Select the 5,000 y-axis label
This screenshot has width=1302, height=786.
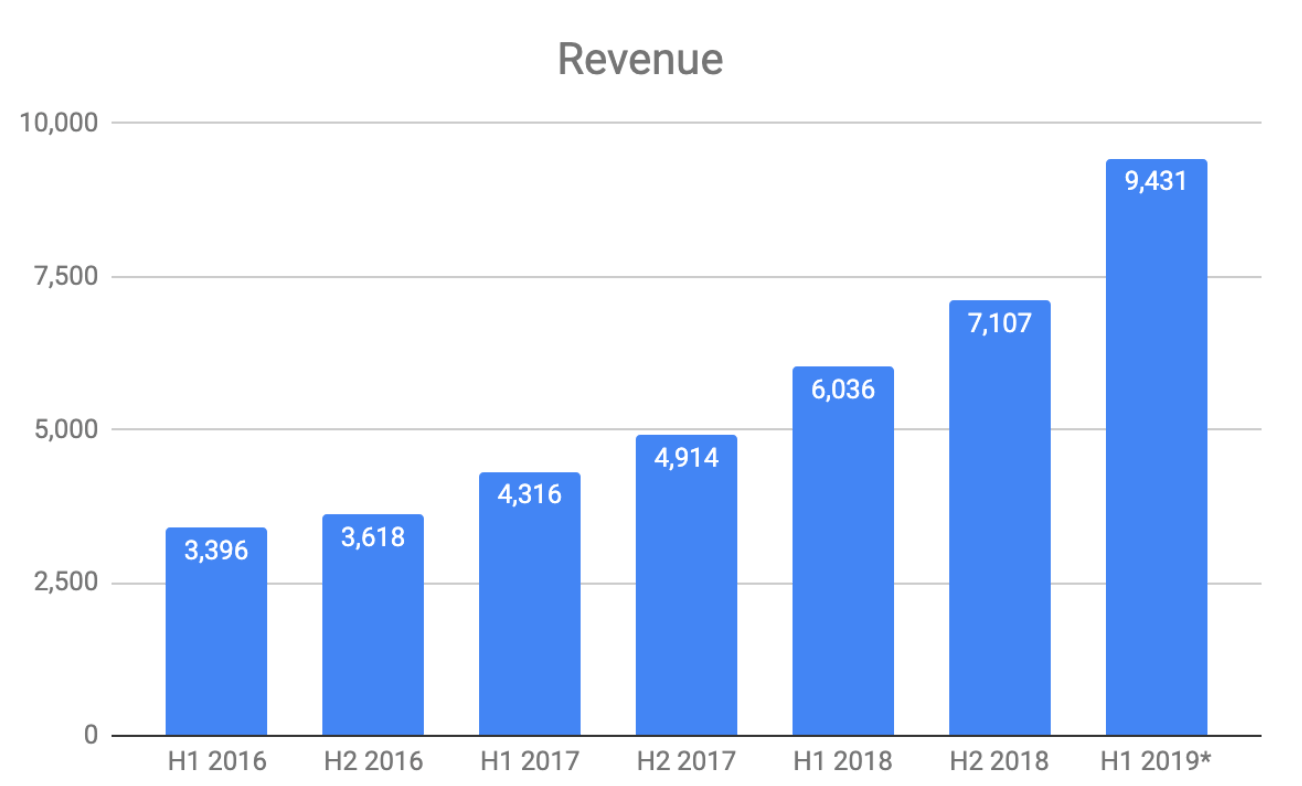(x=65, y=430)
